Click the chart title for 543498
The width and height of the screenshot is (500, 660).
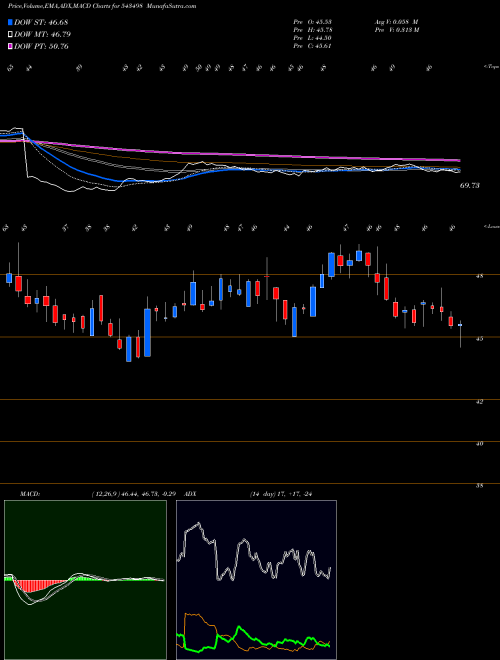coord(74,6)
